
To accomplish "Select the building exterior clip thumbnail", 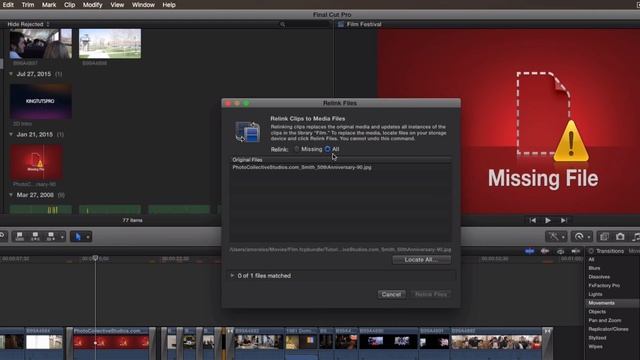I will (x=110, y=44).
